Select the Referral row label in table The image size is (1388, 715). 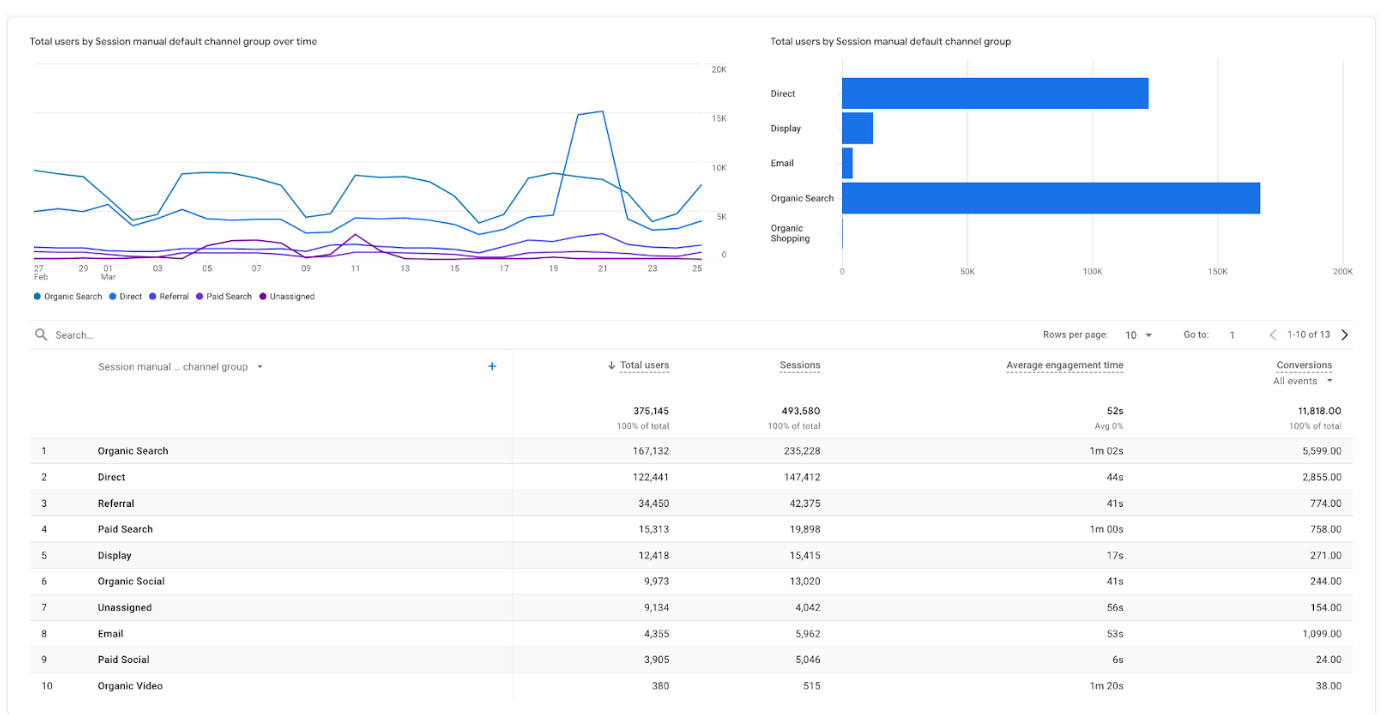coord(116,504)
